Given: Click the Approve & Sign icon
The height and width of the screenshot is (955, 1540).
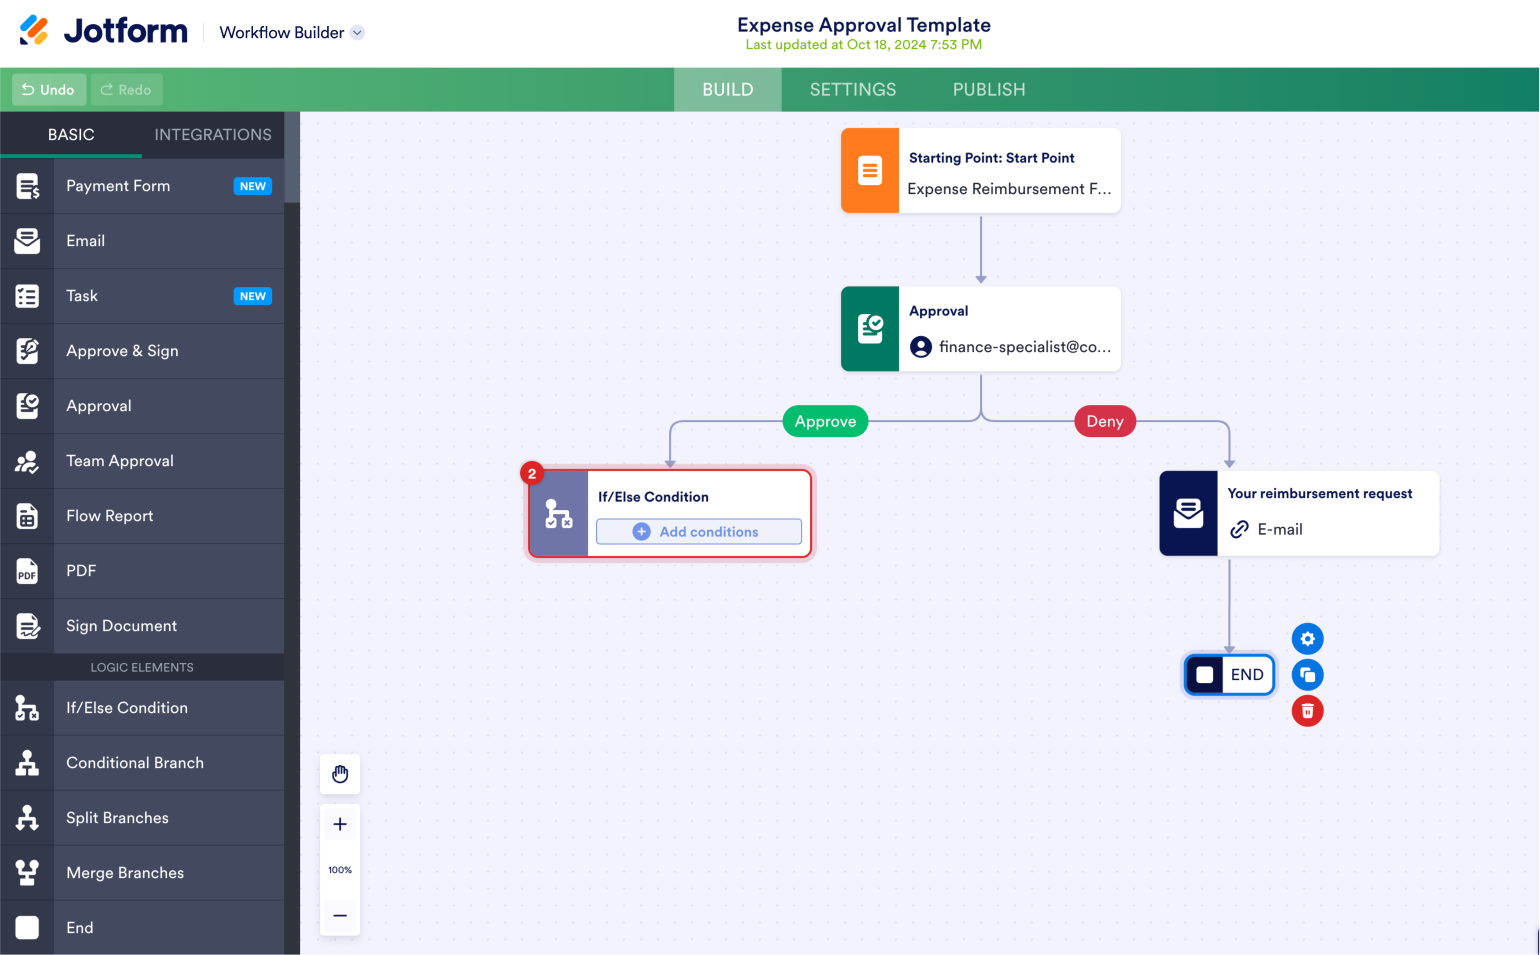Looking at the screenshot, I should (x=27, y=351).
